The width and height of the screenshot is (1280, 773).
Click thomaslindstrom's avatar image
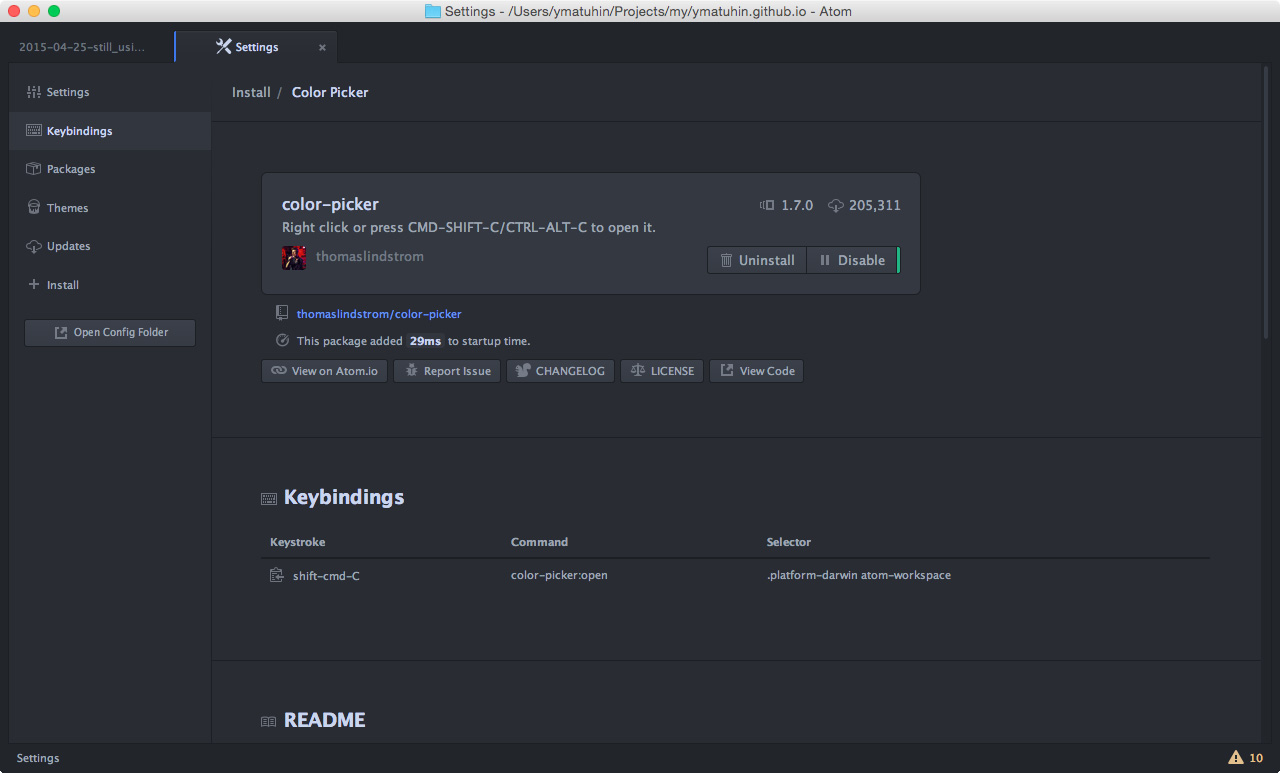point(294,257)
